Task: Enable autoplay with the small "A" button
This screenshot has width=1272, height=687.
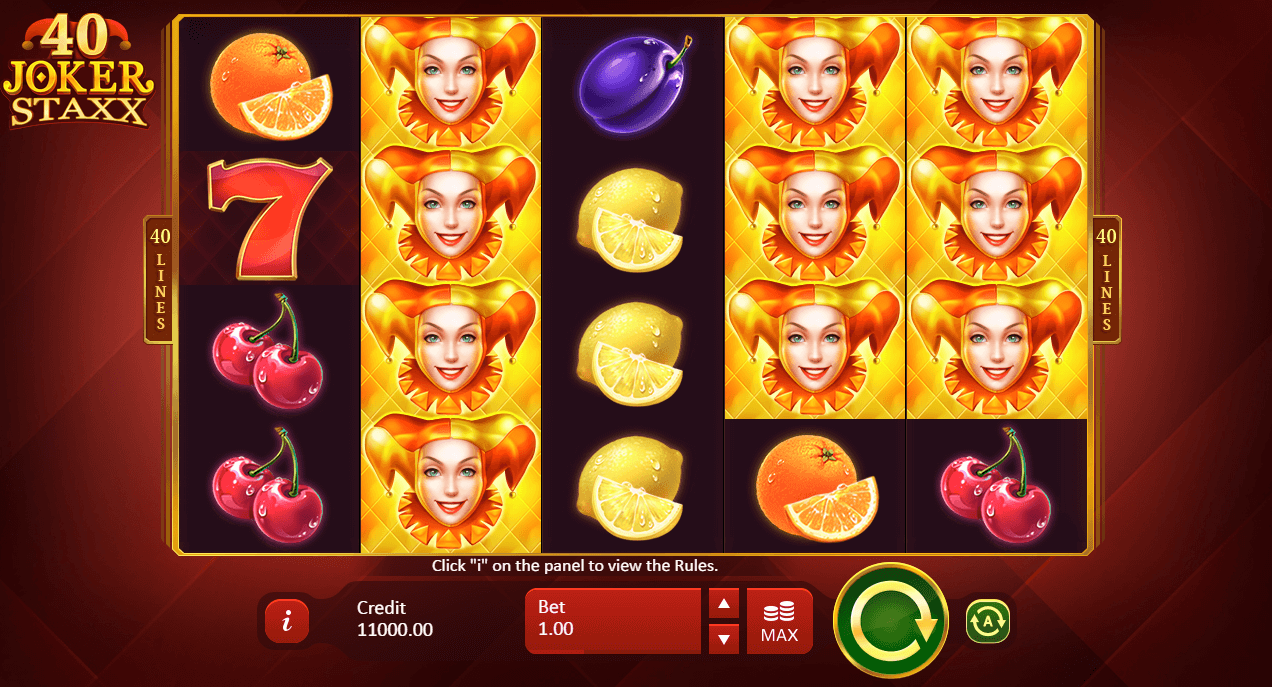Action: [x=988, y=621]
